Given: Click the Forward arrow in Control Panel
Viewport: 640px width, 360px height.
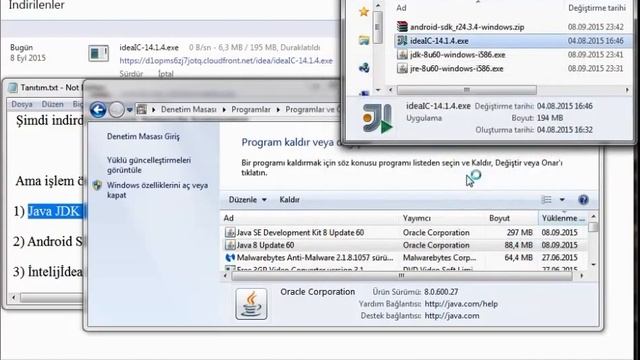Looking at the screenshot, I should pos(117,109).
